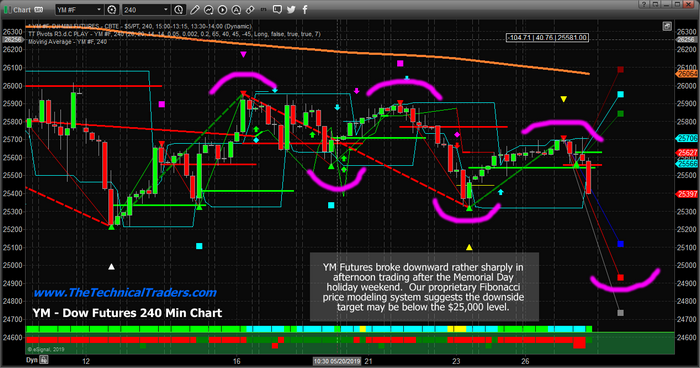Image resolution: width=700 pixels, height=368 pixels.
Task: Toggle the Dyn scaling lock icon
Action: click(x=44, y=360)
